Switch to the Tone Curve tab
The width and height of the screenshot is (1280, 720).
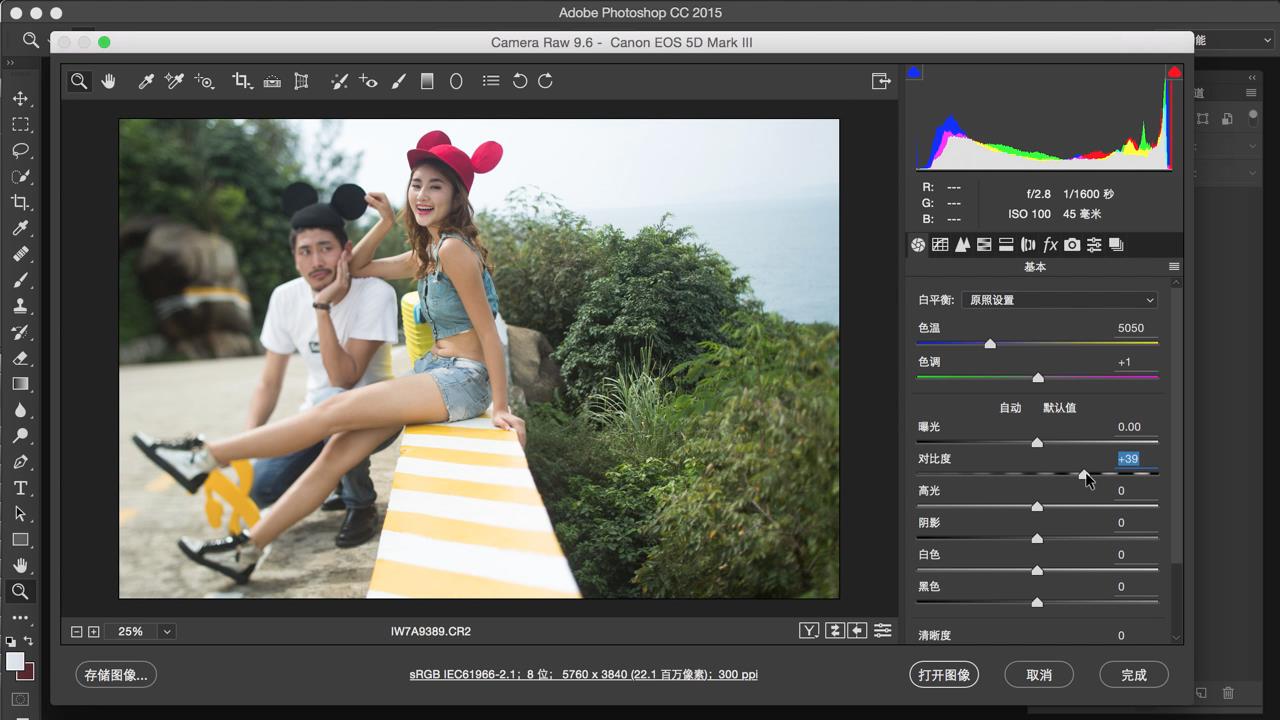point(940,245)
